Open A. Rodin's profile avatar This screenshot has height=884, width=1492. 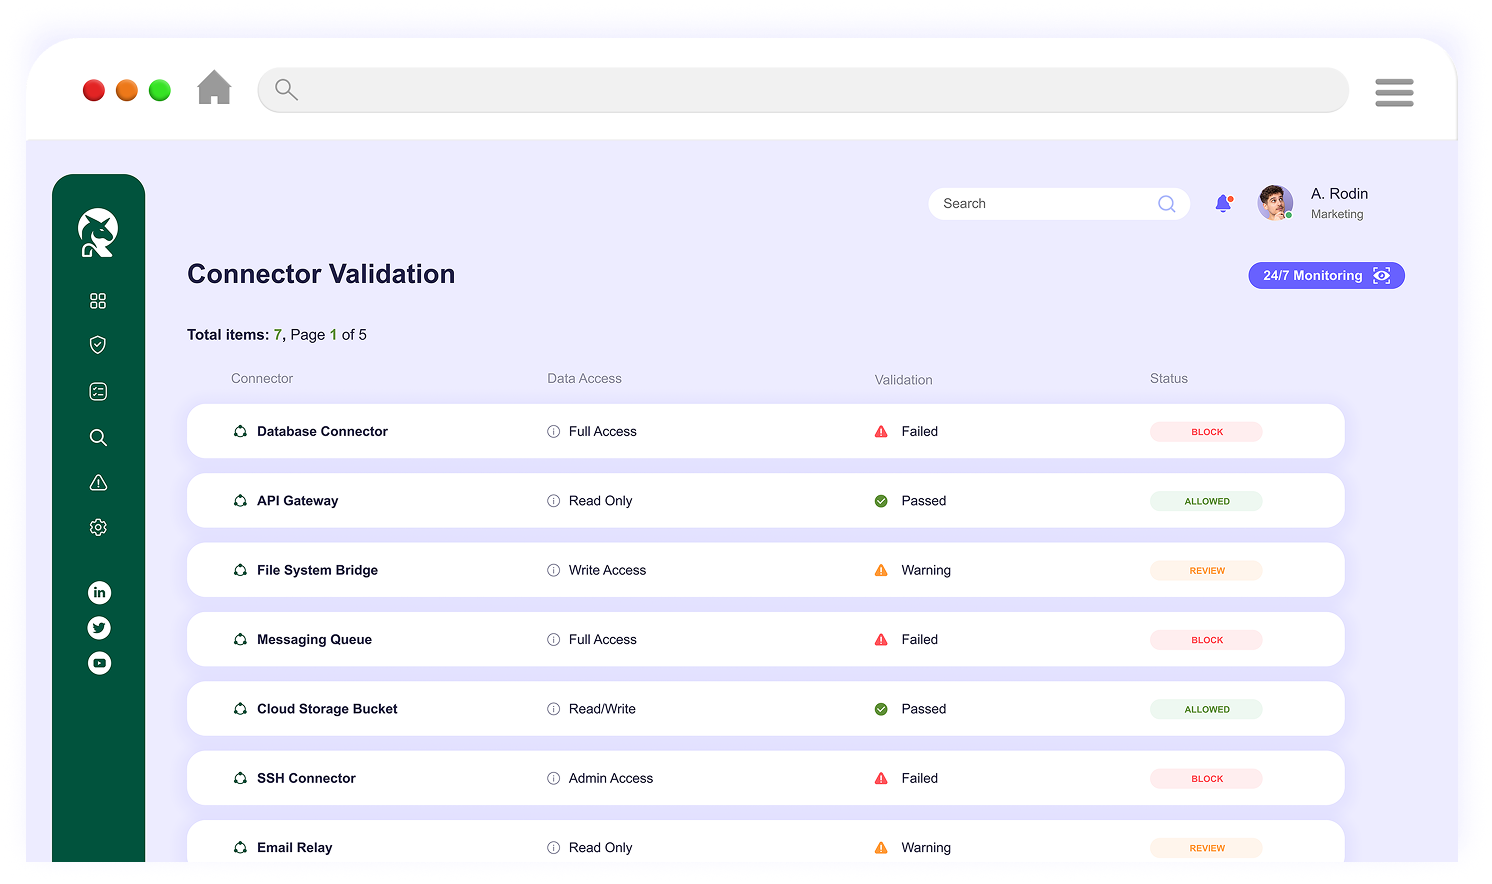(1275, 203)
